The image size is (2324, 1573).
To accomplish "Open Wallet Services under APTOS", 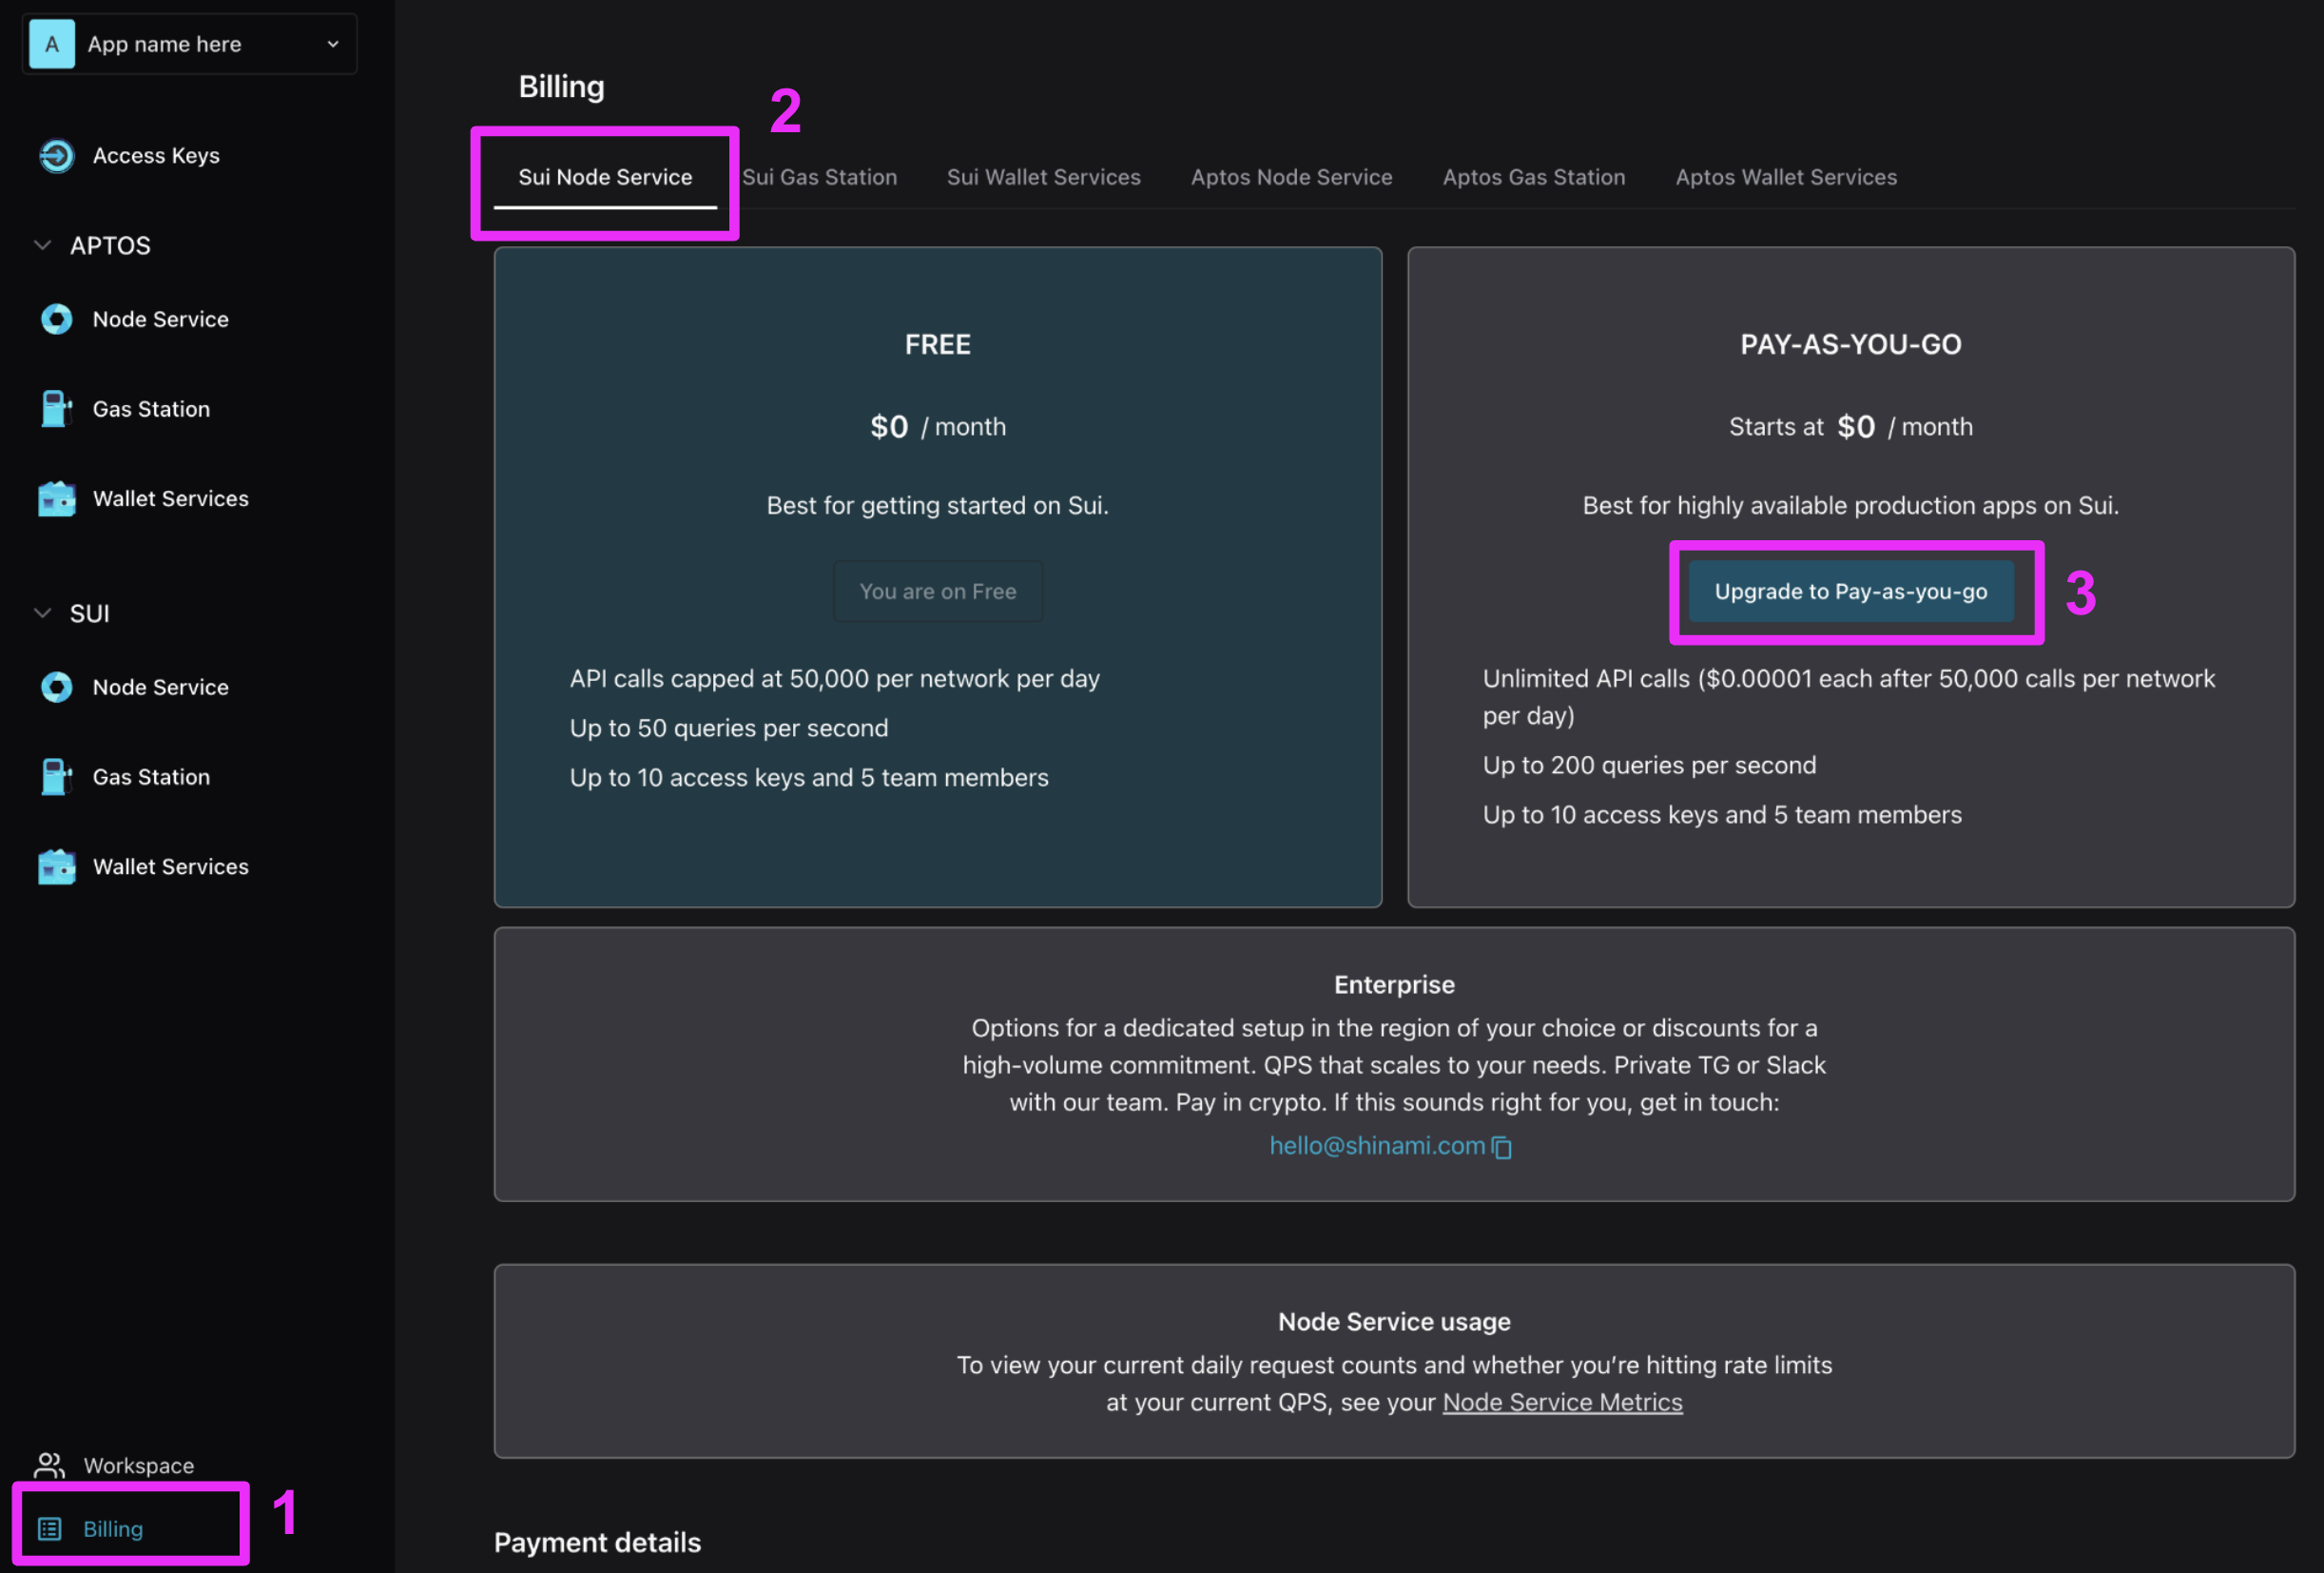I will click(x=171, y=499).
